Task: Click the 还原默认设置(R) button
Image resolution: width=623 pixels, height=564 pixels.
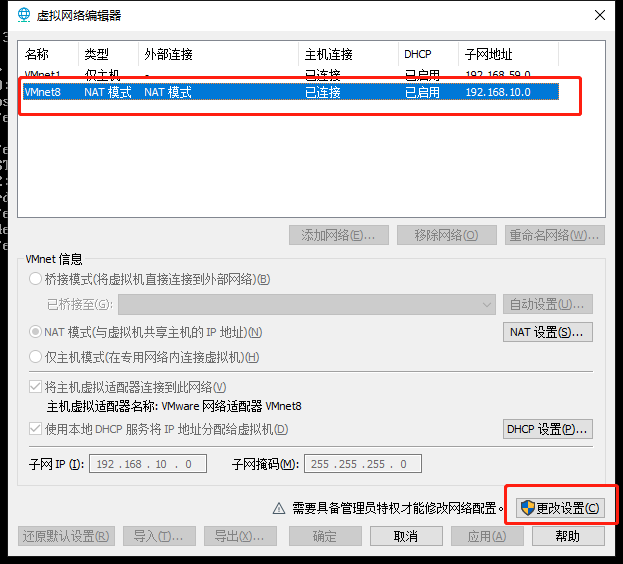Action: 66,536
